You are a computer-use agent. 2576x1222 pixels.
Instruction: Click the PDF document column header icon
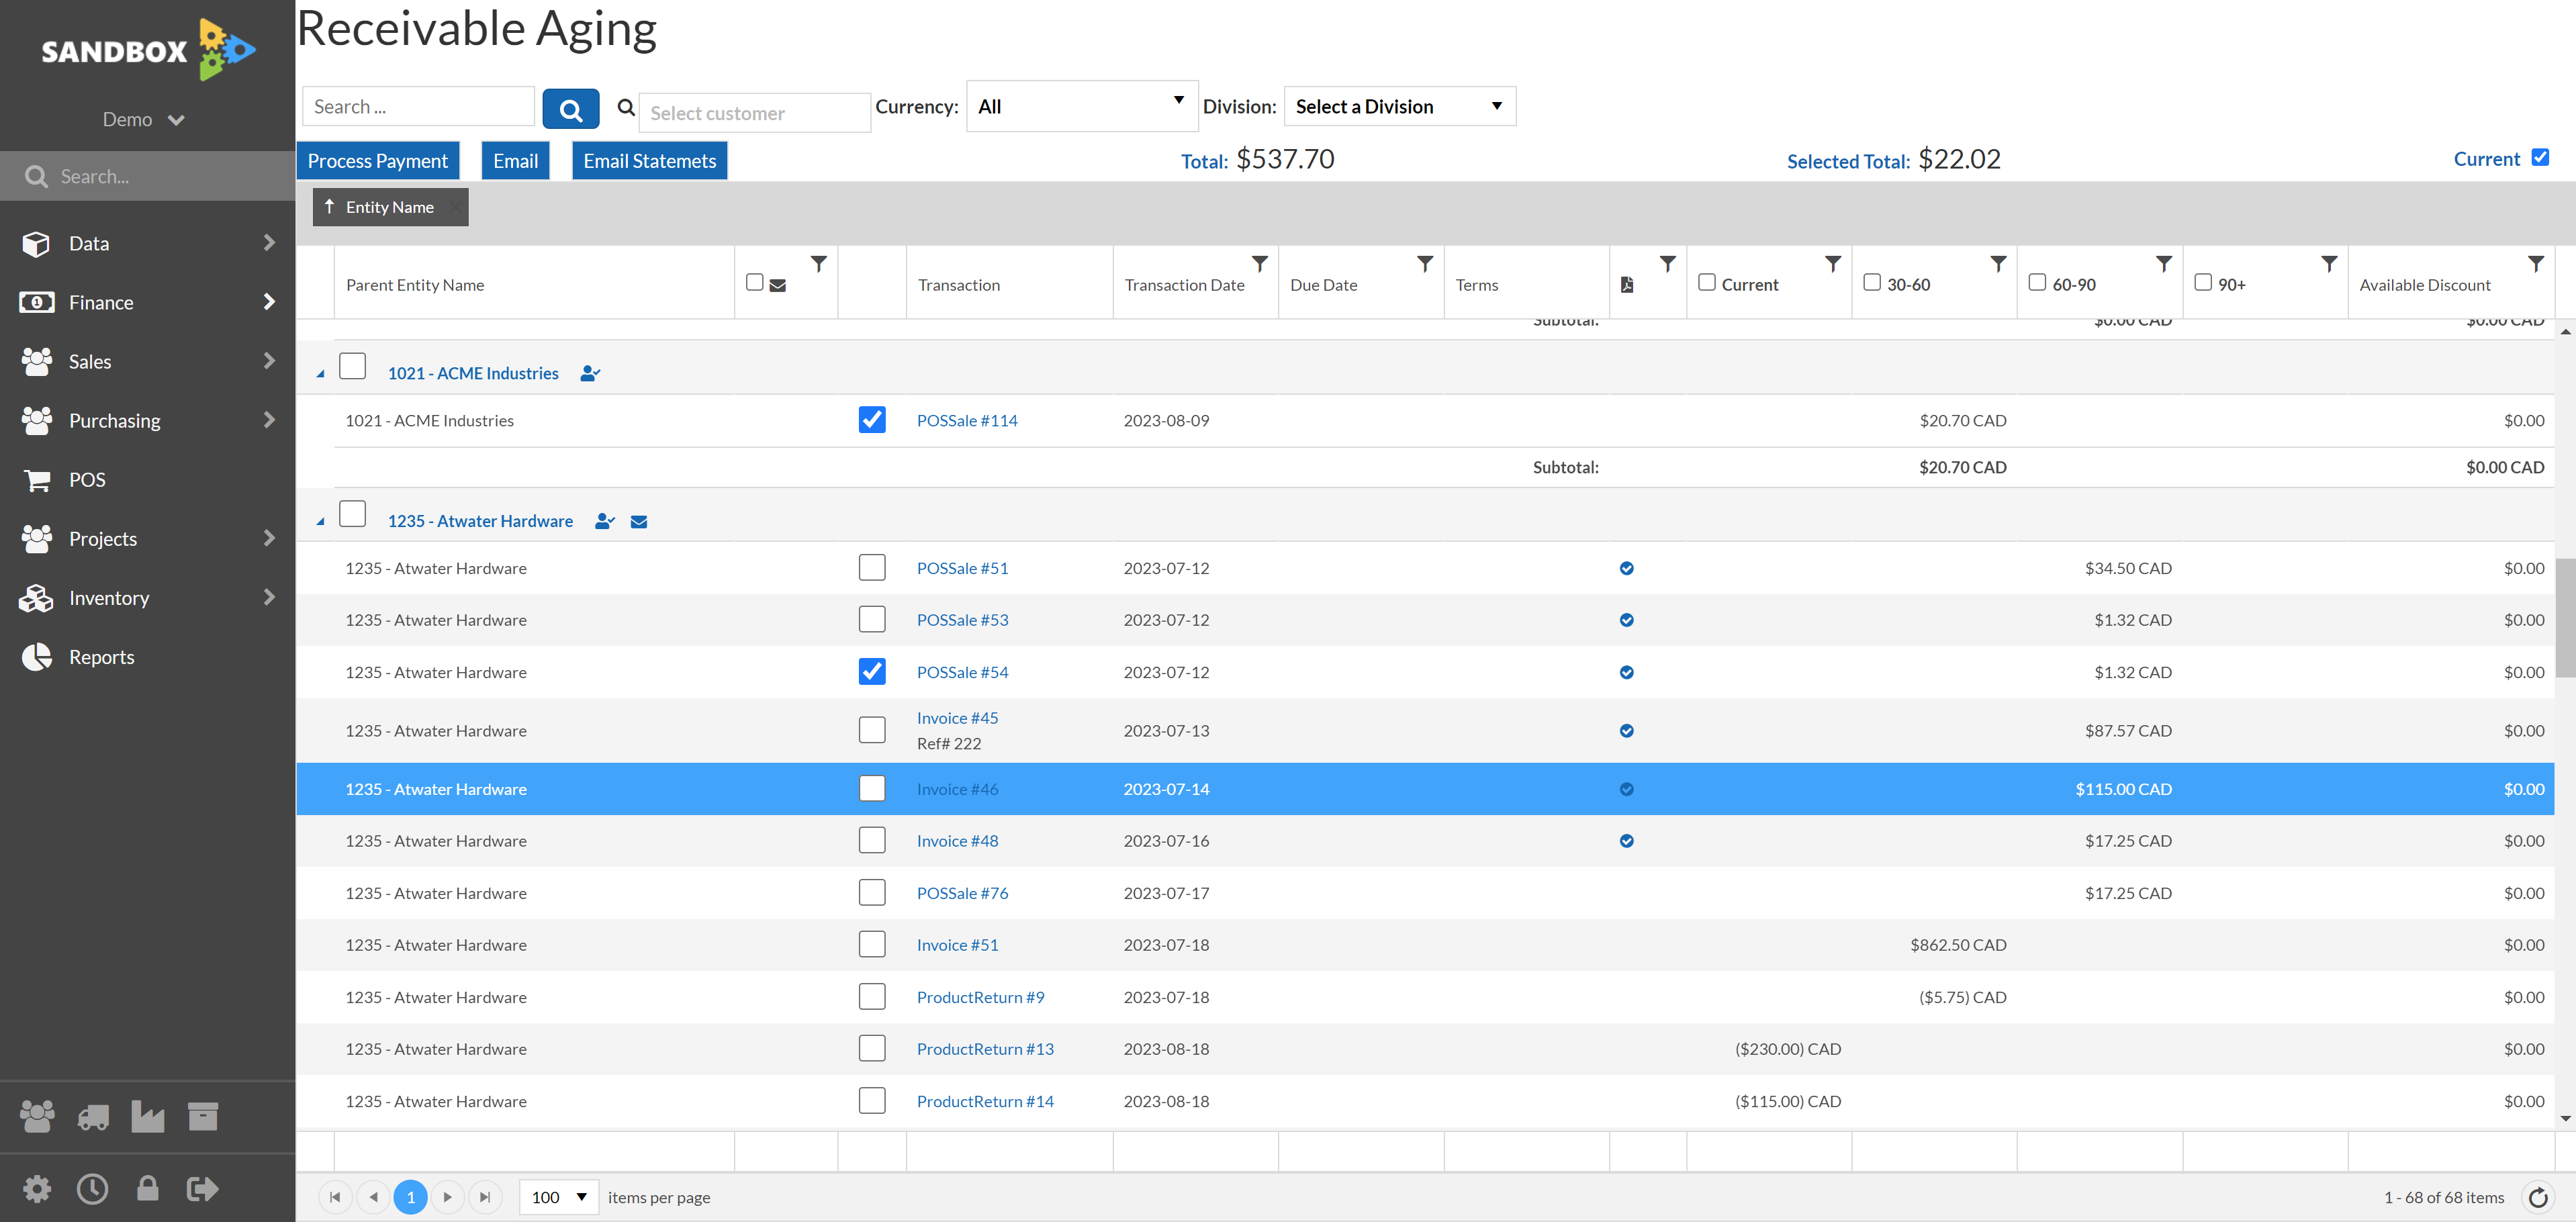pos(1627,285)
